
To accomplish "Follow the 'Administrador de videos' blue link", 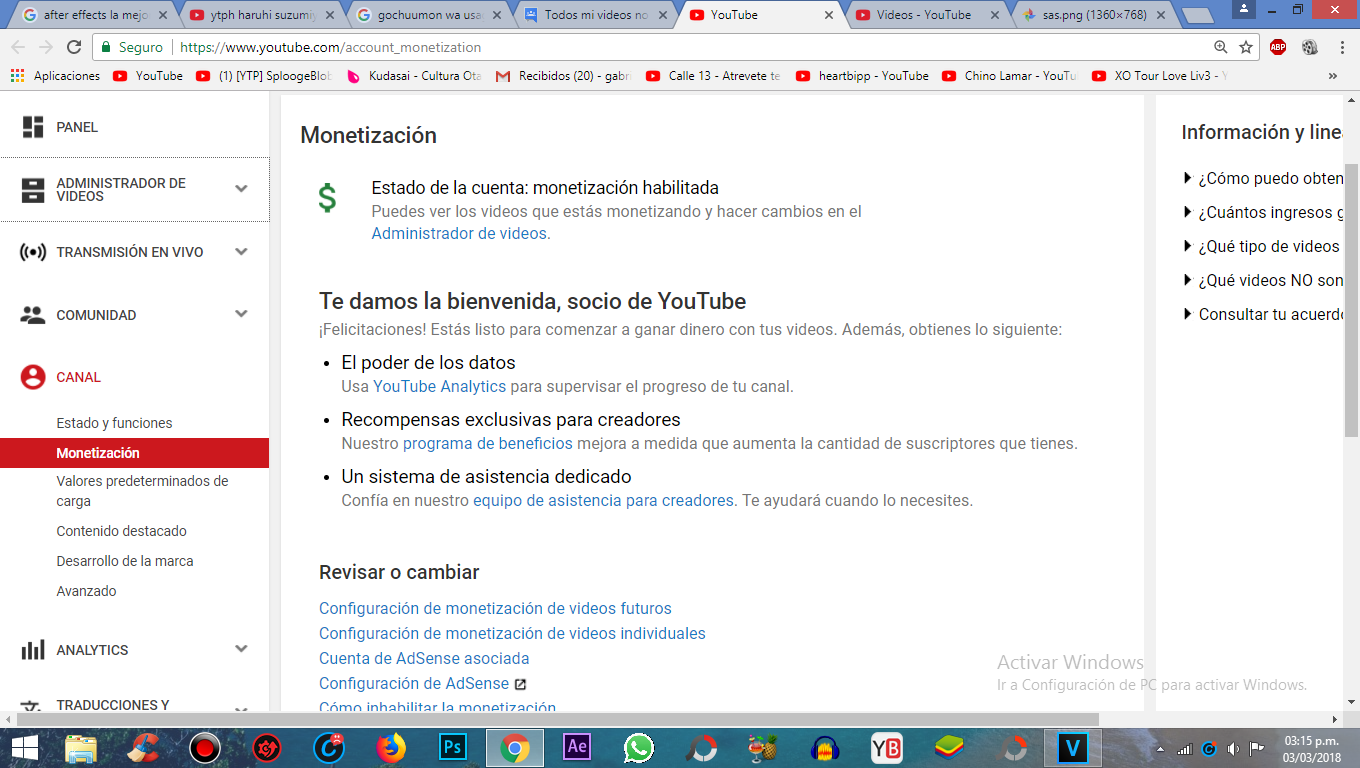I will pyautogui.click(x=459, y=233).
